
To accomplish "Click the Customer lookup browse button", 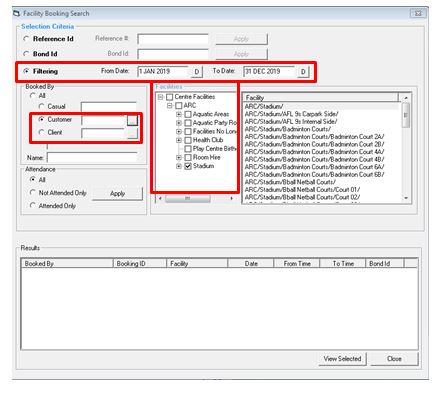I will [x=132, y=120].
